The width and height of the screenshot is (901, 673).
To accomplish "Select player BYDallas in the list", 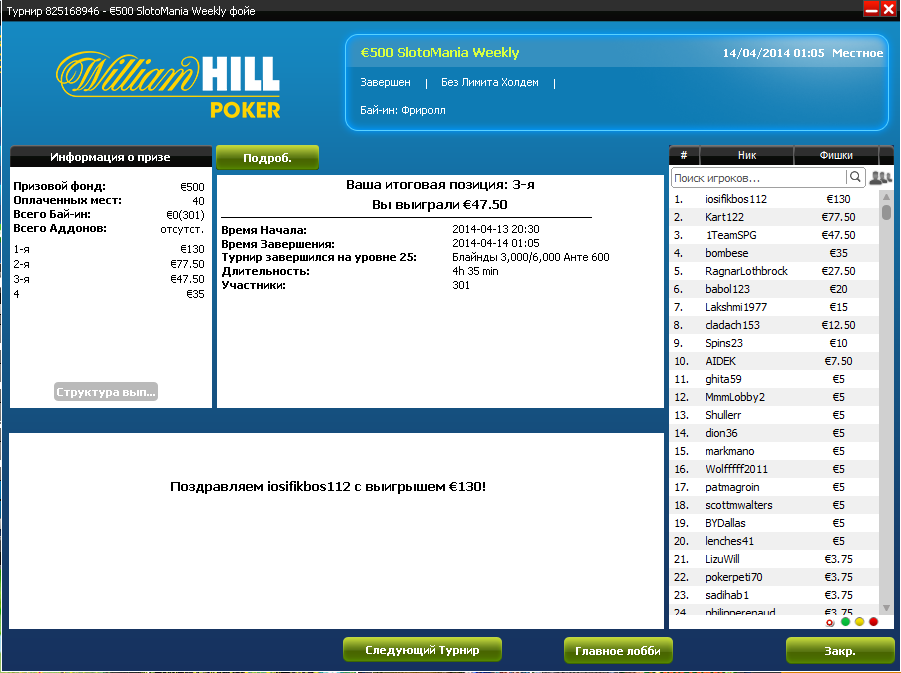I will coord(775,523).
